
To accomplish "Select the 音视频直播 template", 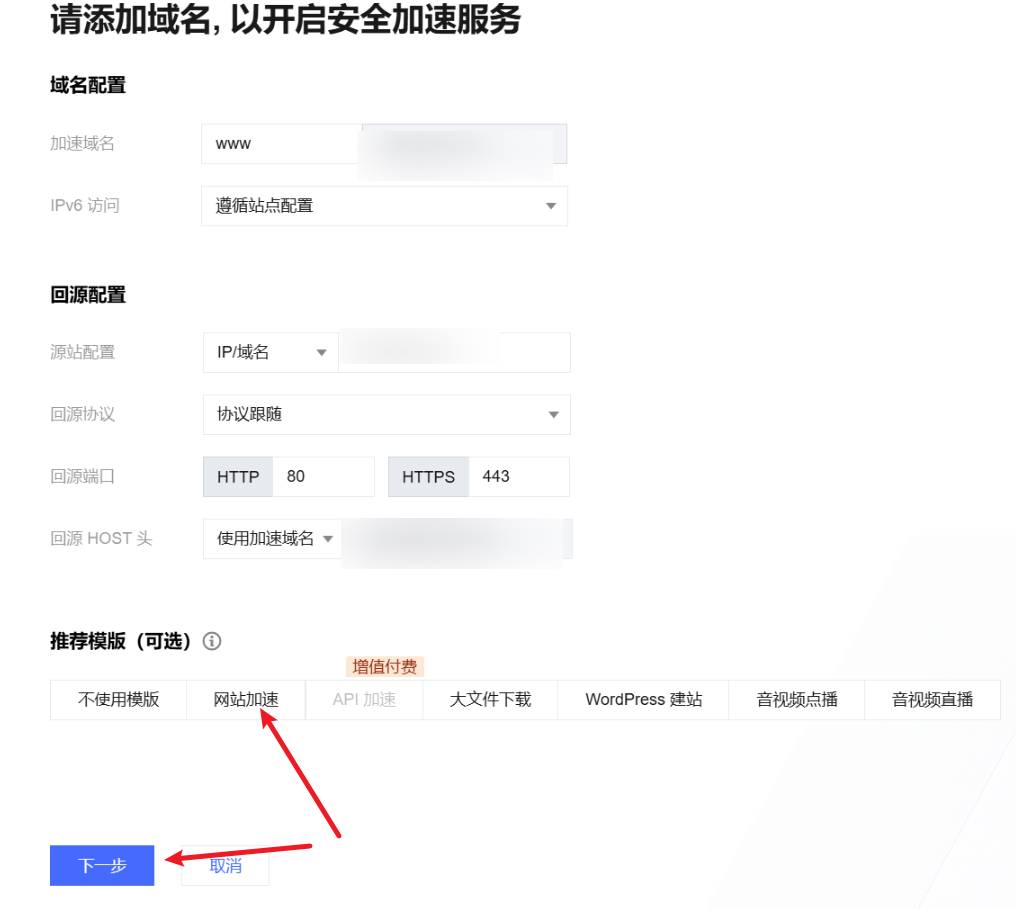I will coord(932,700).
